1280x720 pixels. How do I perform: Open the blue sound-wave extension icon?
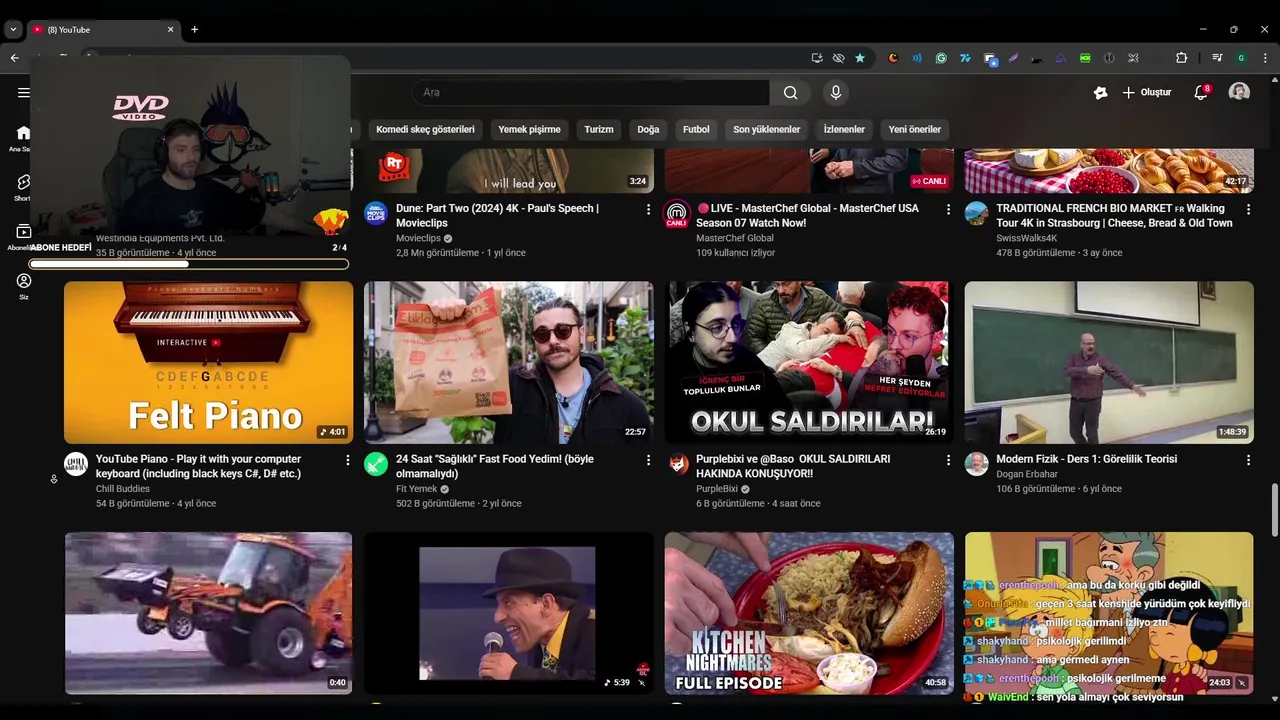[917, 58]
